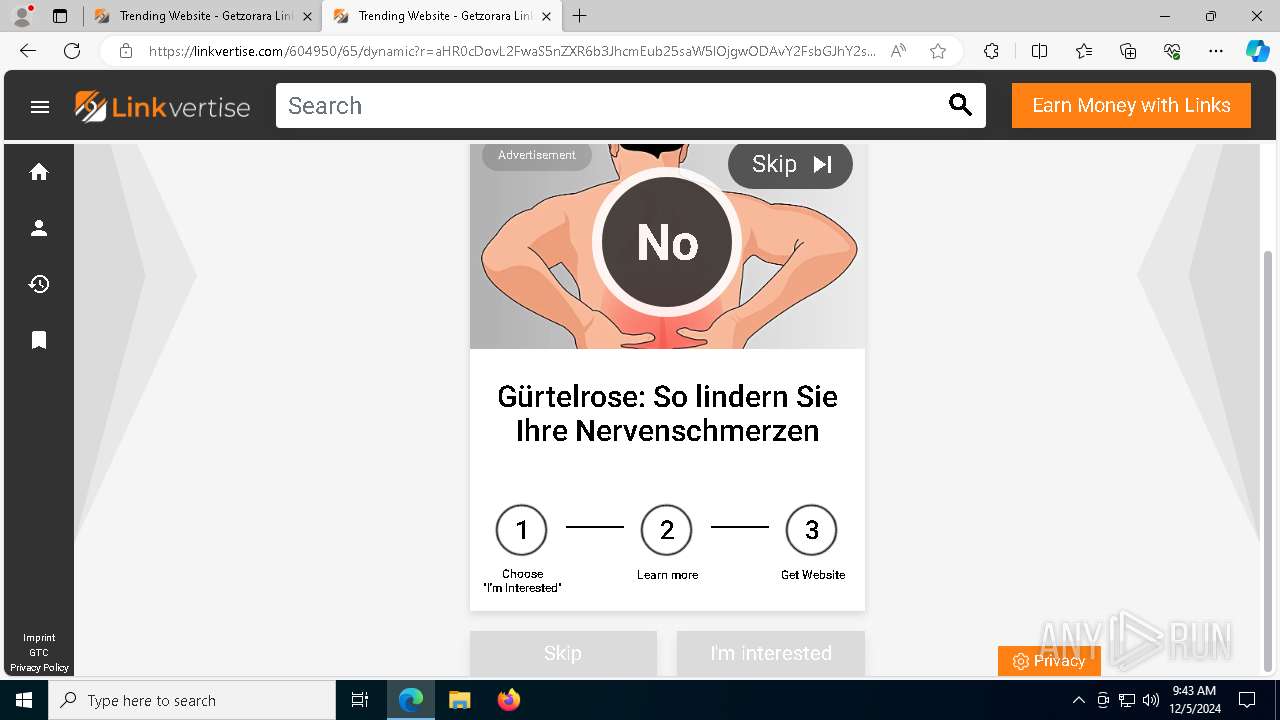Image resolution: width=1280 pixels, height=720 pixels.
Task: Launch Firefox from taskbar
Action: tap(509, 700)
